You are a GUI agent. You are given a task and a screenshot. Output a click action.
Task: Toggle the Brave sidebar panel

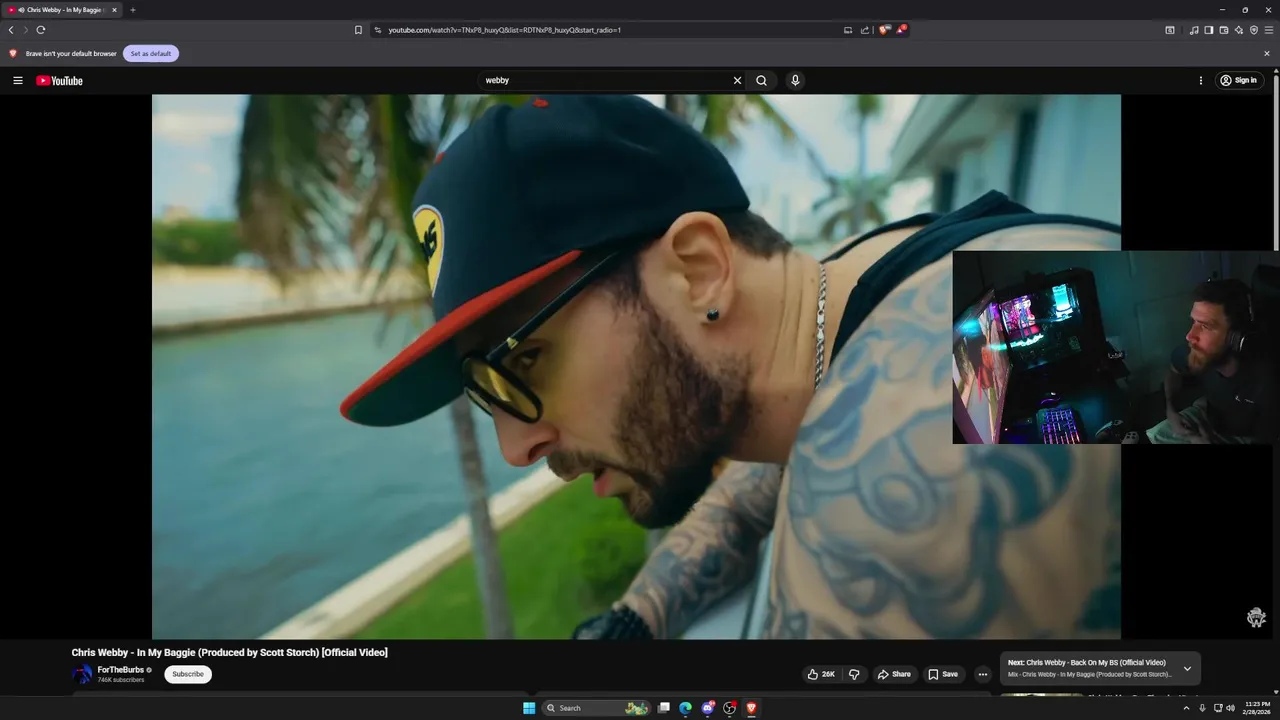click(1209, 30)
